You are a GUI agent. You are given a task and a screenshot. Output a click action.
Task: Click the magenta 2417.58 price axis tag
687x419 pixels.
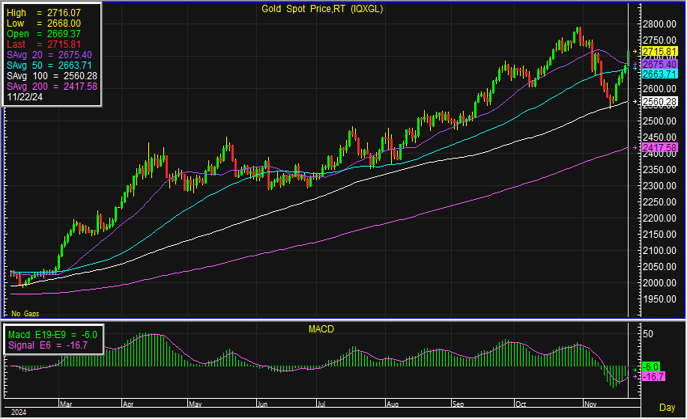[x=660, y=148]
